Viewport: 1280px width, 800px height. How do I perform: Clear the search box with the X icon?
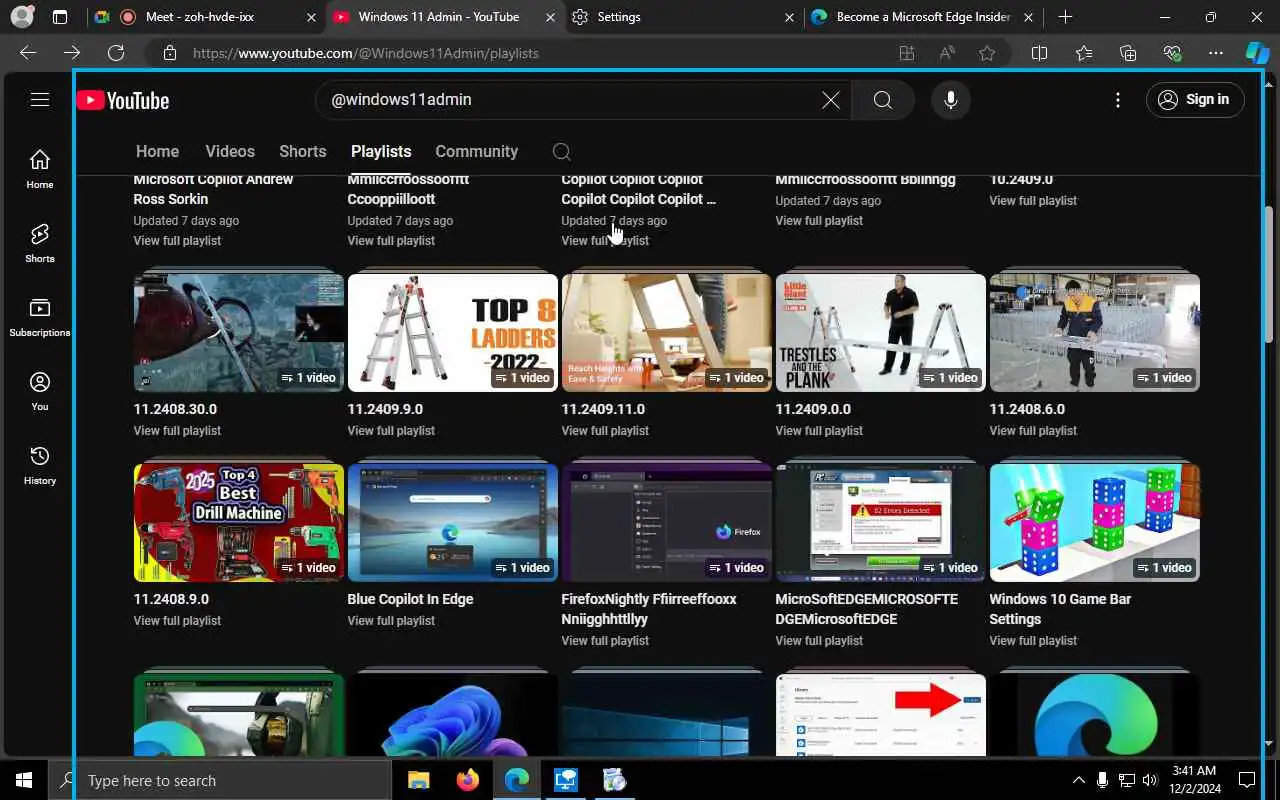[831, 100]
